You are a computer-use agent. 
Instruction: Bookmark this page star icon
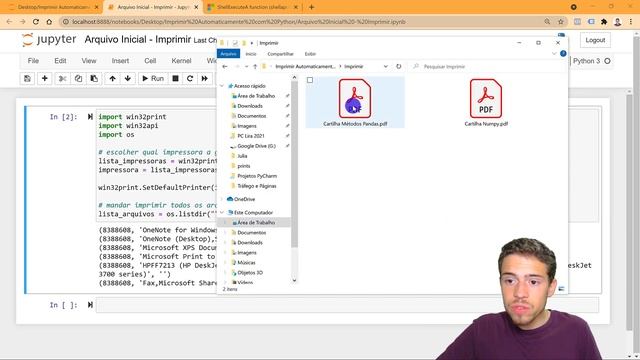click(x=561, y=22)
